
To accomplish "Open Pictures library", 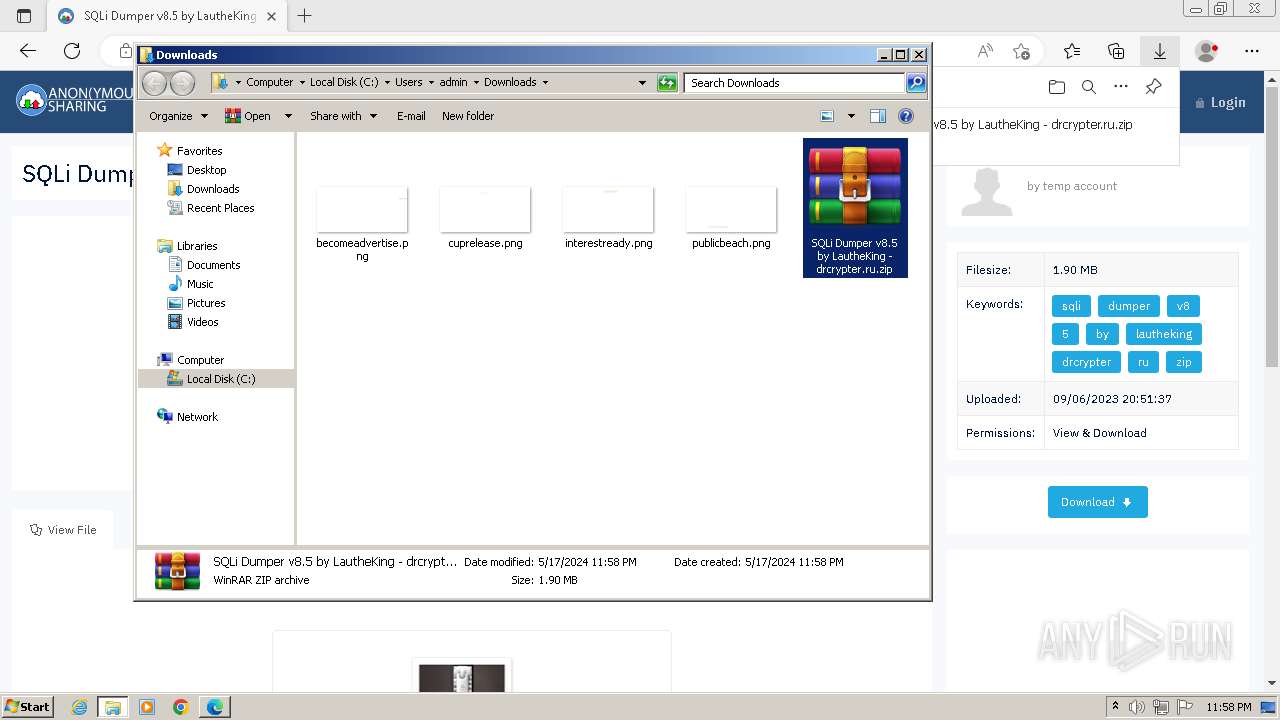I will (x=206, y=303).
